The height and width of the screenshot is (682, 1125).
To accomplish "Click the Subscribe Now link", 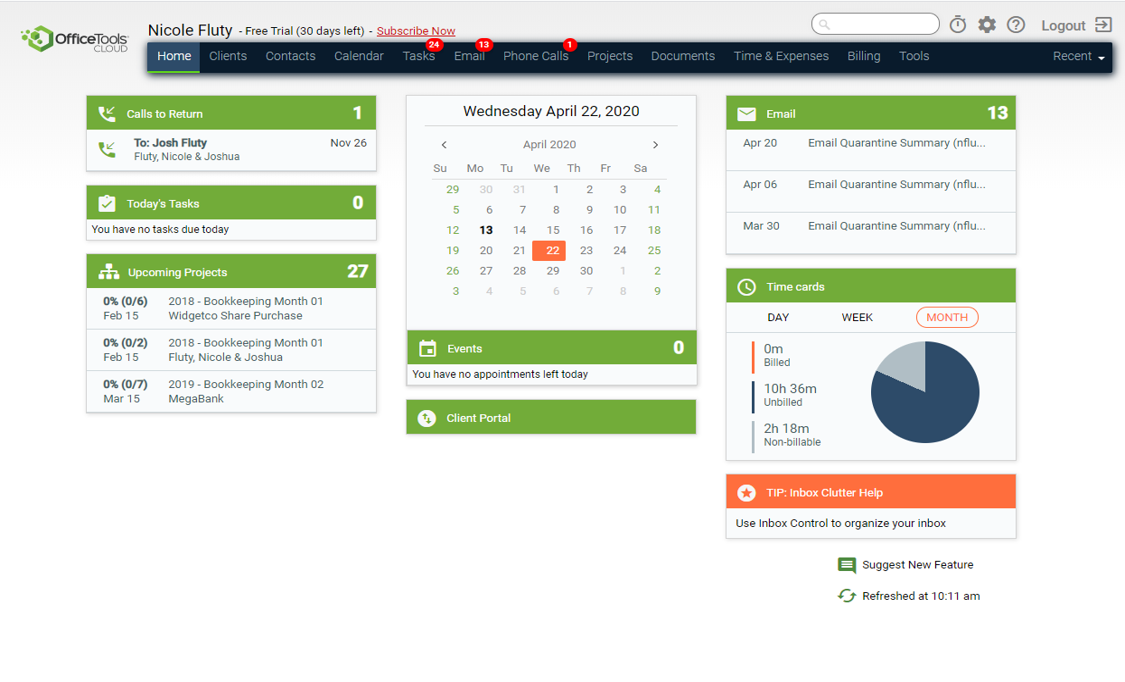I will 416,31.
